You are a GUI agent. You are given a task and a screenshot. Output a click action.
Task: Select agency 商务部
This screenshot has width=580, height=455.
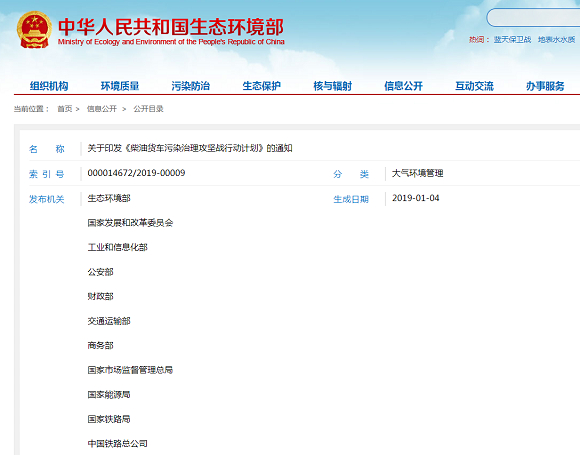[100, 346]
